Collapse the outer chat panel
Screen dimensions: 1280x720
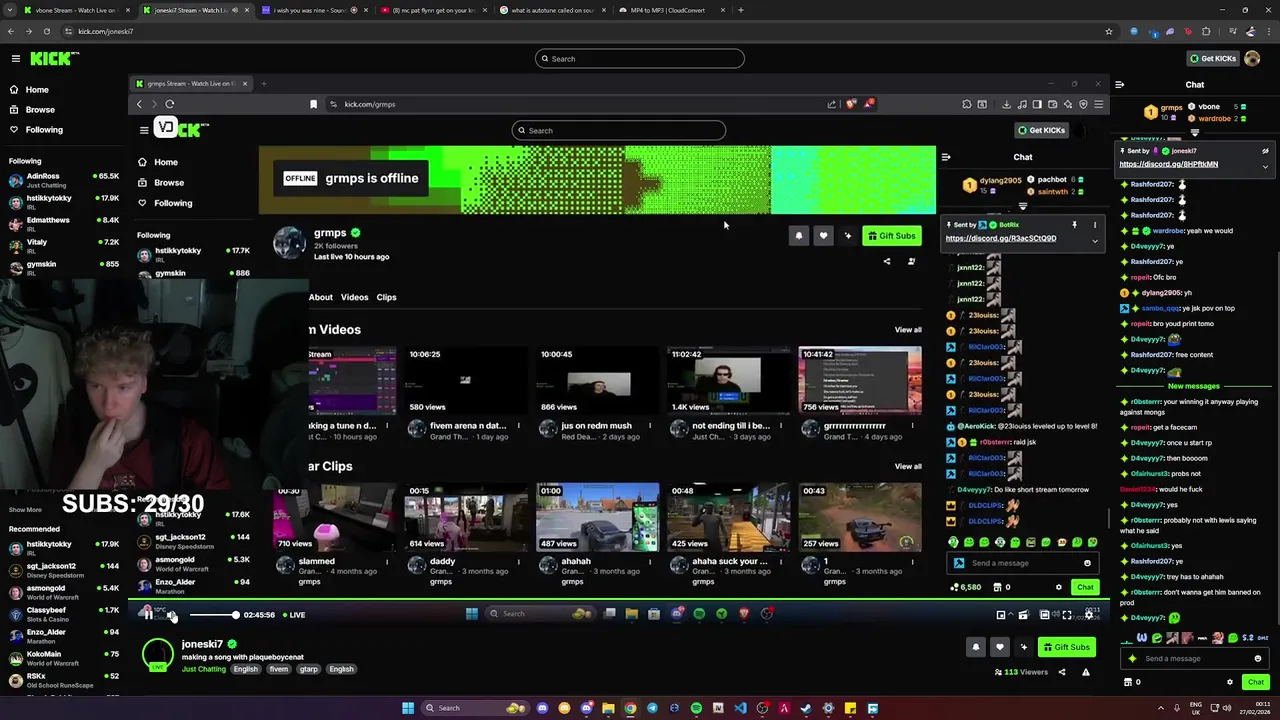point(1120,85)
